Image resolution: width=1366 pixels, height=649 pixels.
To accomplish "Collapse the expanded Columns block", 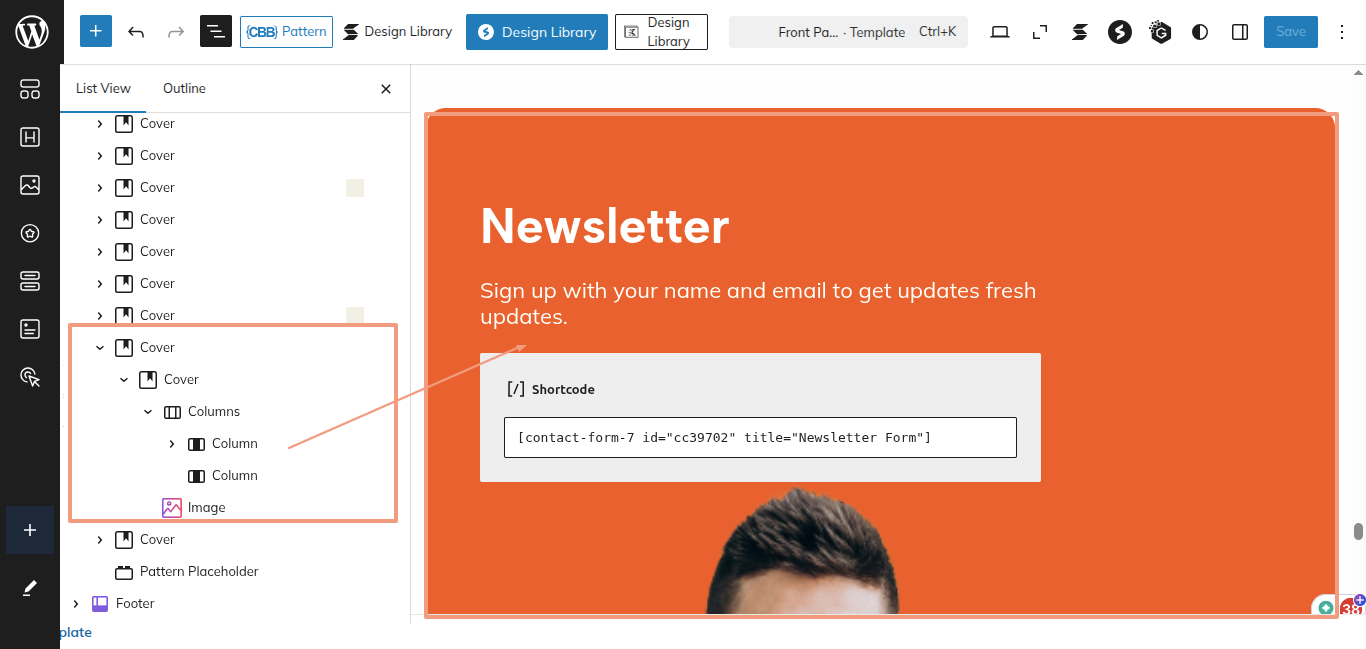I will click(x=148, y=412).
